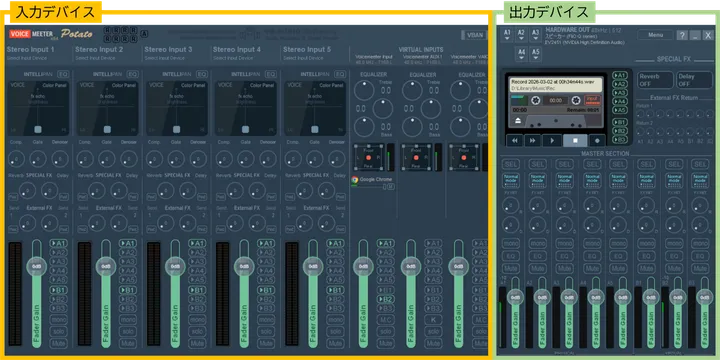Click the Voicemeeter Input 3D panner red dot
This screenshot has height=360, width=720.
(x=368, y=158)
